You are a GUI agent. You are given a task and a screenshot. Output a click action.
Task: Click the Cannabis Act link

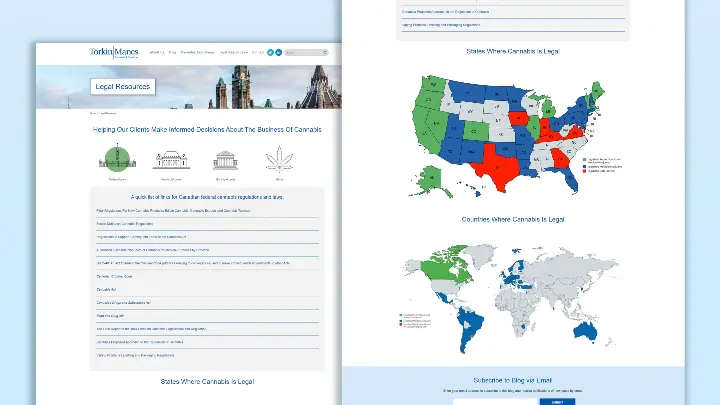105,288
